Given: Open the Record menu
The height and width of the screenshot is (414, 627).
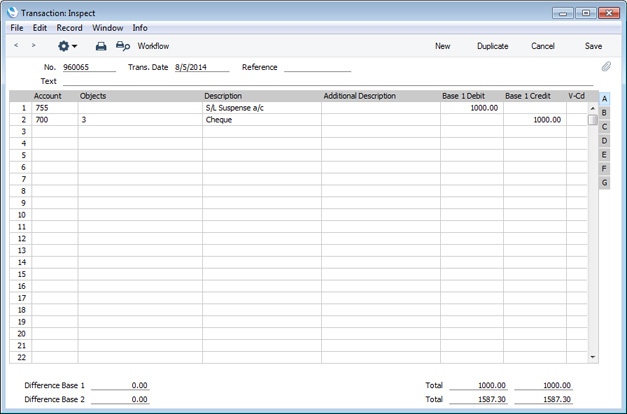Looking at the screenshot, I should tap(69, 28).
